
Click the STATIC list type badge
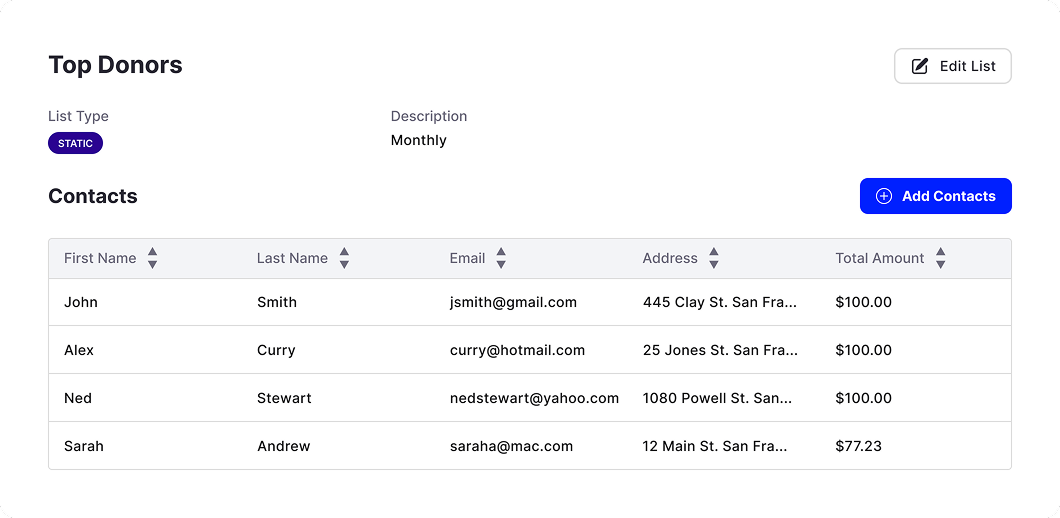point(75,143)
